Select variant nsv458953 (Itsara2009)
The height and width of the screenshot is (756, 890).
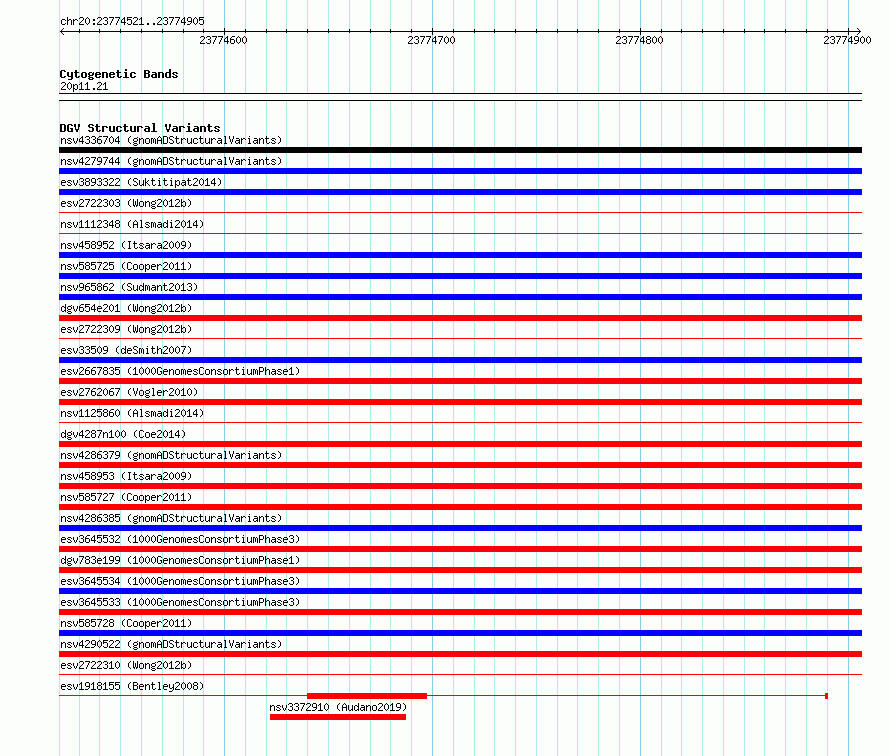(126, 476)
